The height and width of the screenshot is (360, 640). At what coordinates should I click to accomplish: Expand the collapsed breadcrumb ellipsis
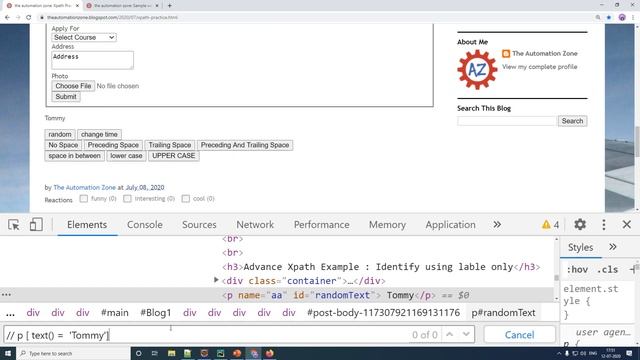click(x=10, y=313)
